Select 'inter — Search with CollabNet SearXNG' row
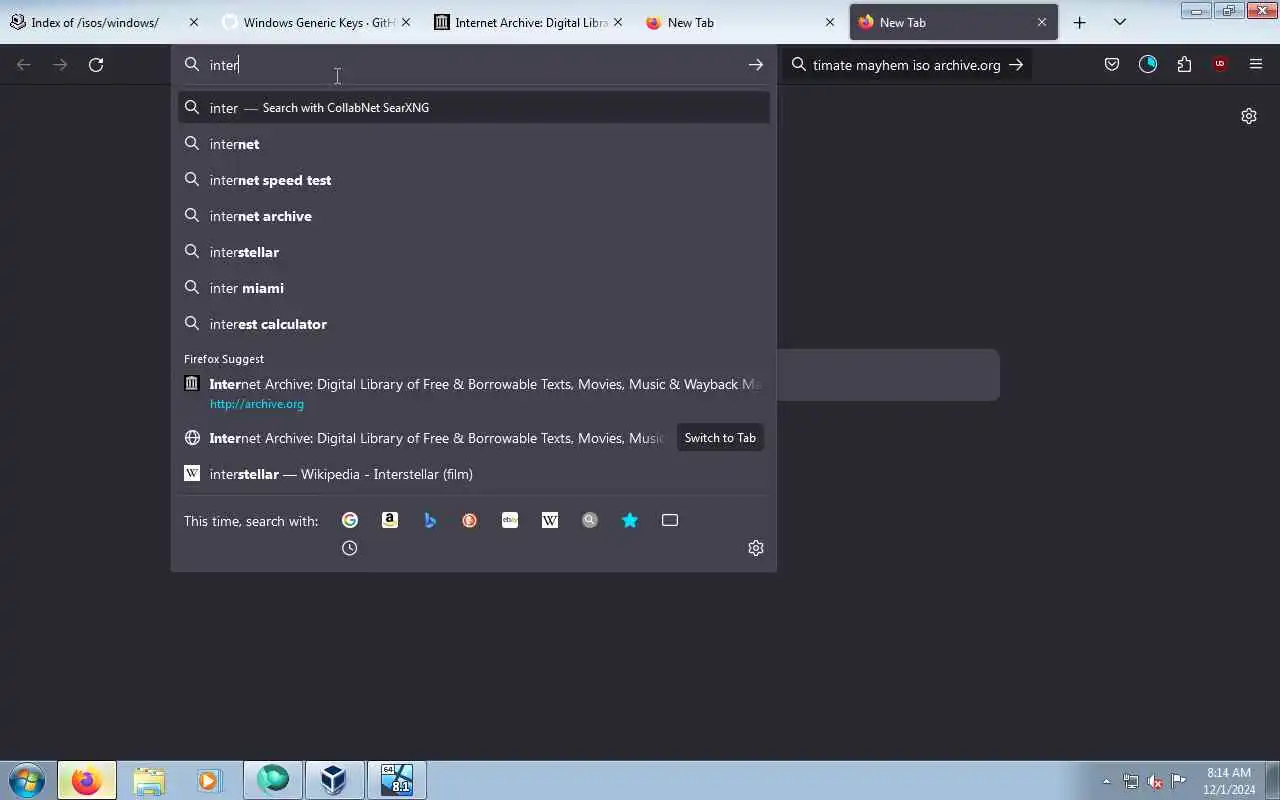 (474, 107)
